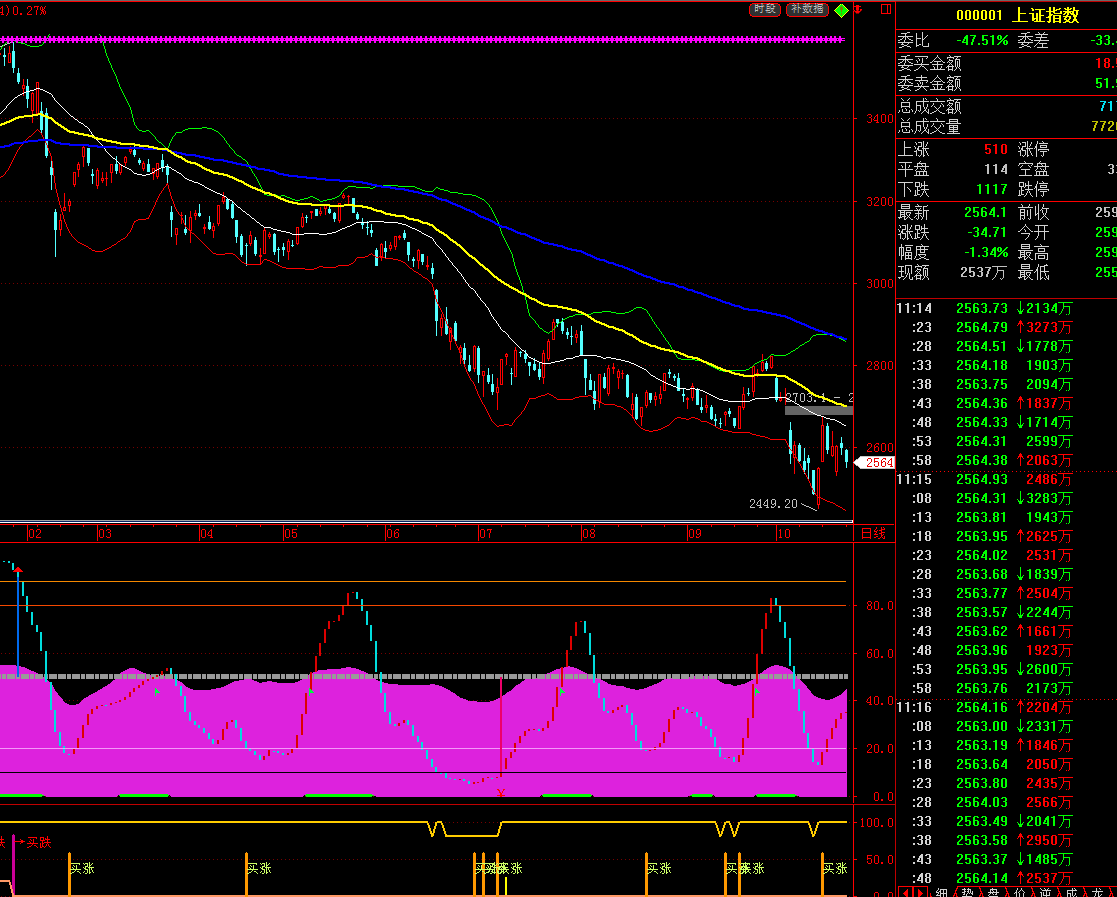Viewport: 1117px width, 897px height.
Task: Click the 3400 price axis label
Action: (880, 119)
